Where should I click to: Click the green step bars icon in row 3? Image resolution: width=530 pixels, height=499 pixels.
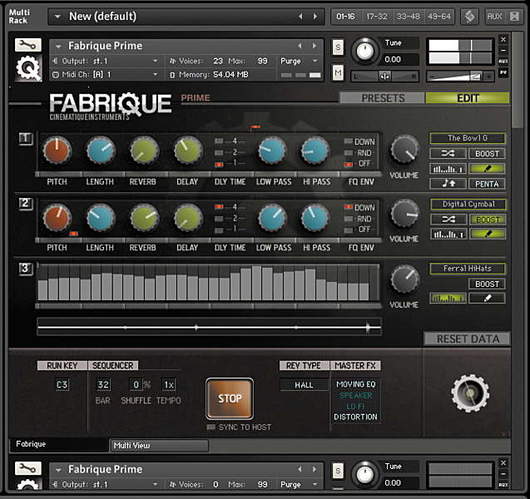[x=448, y=298]
